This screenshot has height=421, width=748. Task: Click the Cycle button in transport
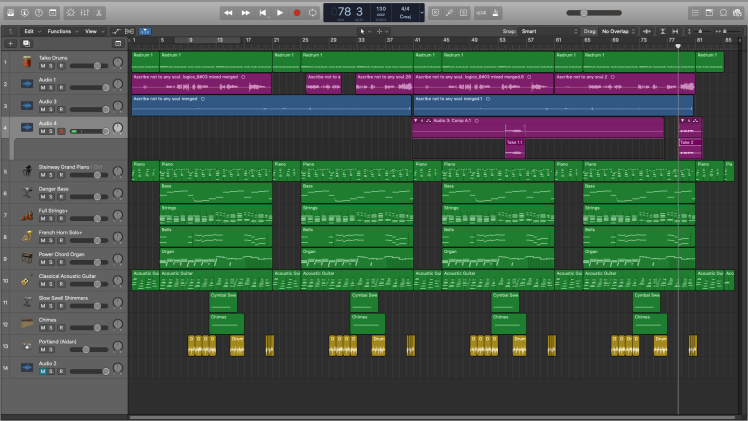pyautogui.click(x=314, y=12)
